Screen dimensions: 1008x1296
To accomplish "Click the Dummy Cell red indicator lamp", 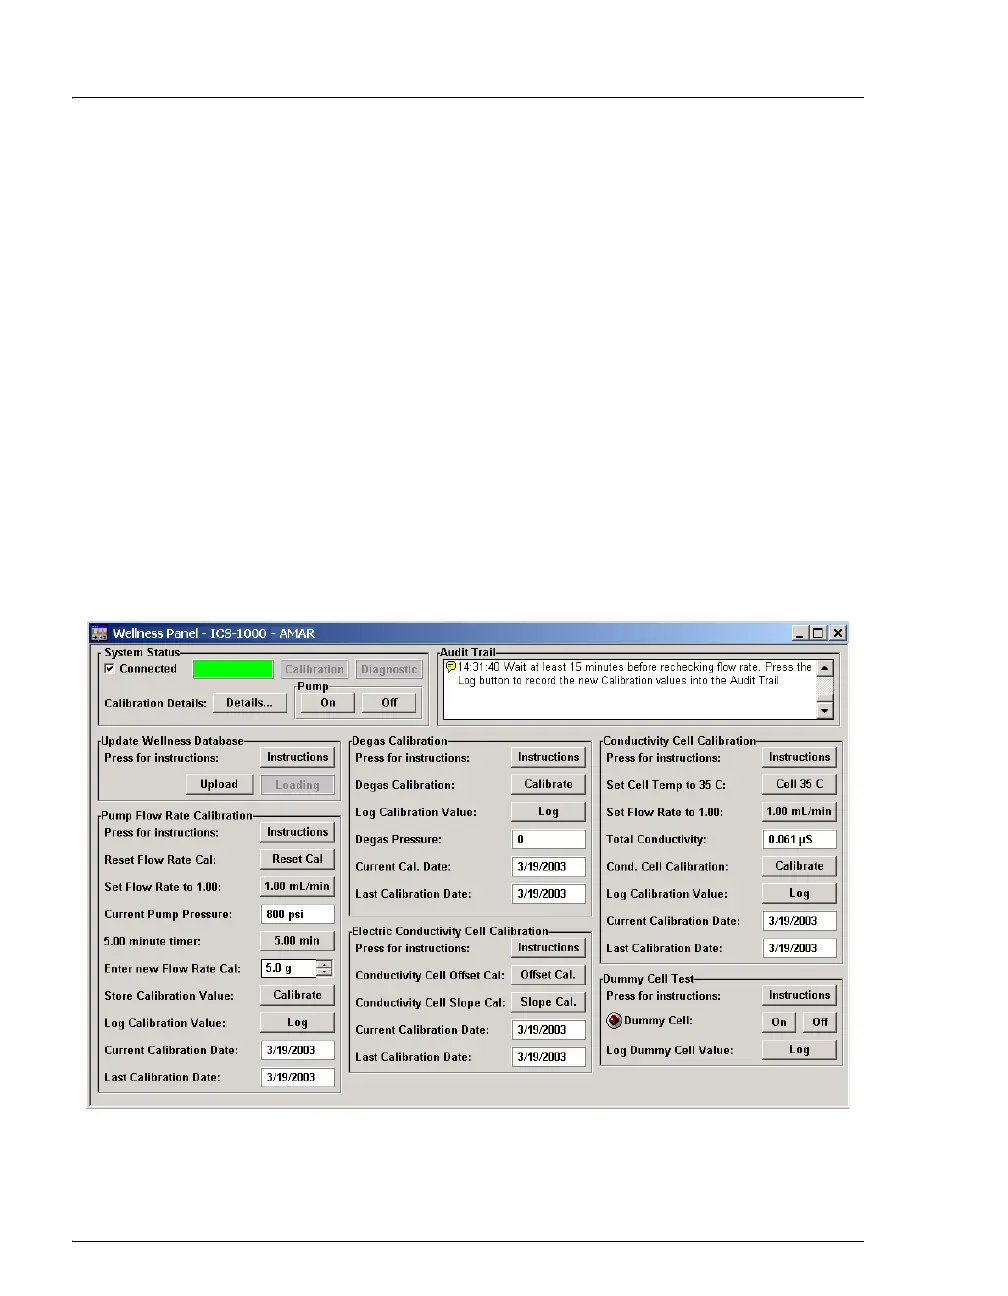I will click(614, 1021).
